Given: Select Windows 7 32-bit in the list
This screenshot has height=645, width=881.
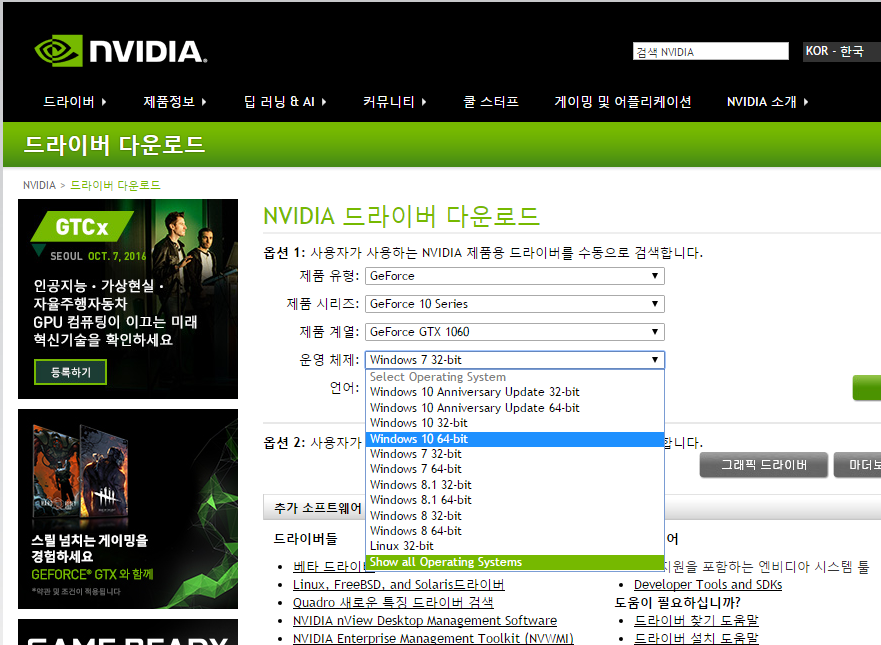Looking at the screenshot, I should pyautogui.click(x=515, y=454).
